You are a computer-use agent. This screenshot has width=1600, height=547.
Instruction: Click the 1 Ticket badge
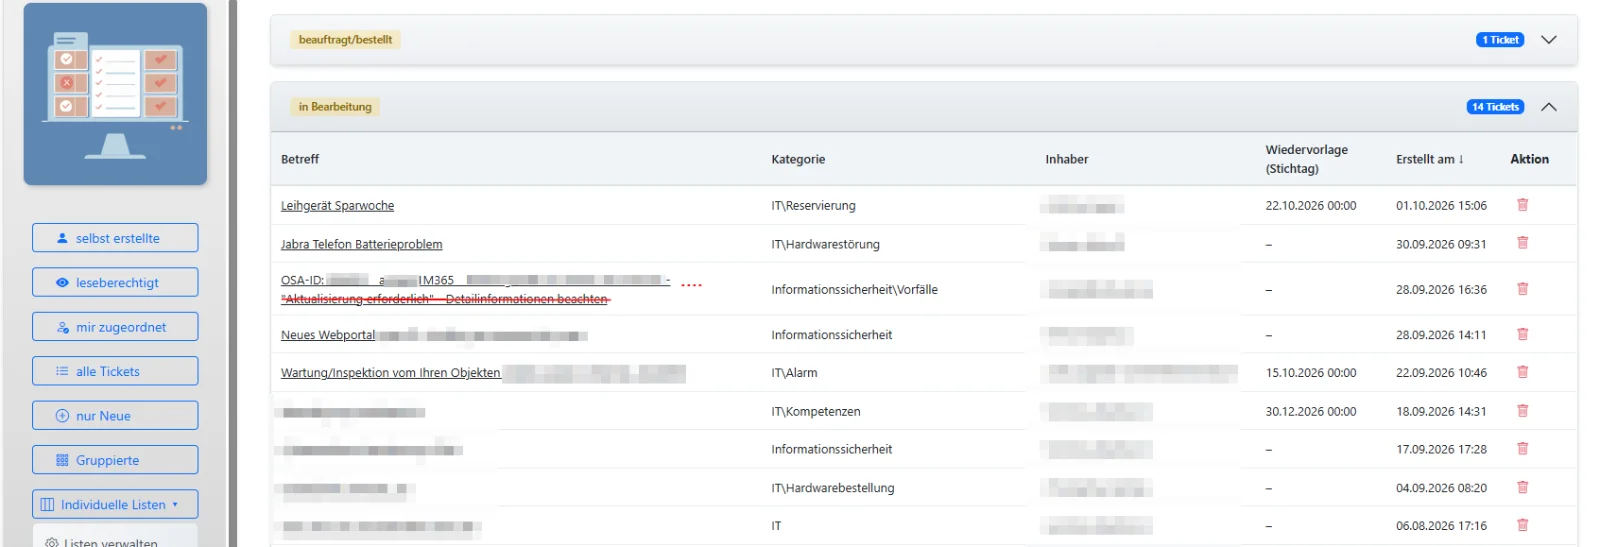point(1500,40)
